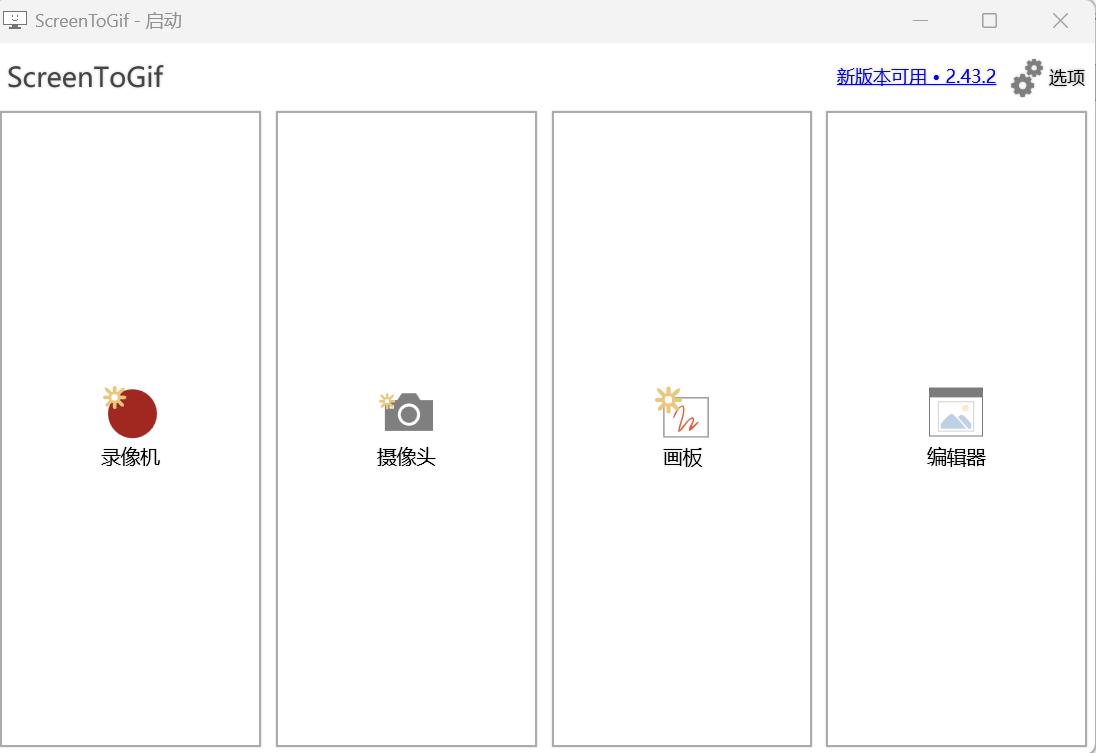Viewport: 1096px width, 753px height.
Task: Open the 选项 options text
Action: click(x=1067, y=78)
